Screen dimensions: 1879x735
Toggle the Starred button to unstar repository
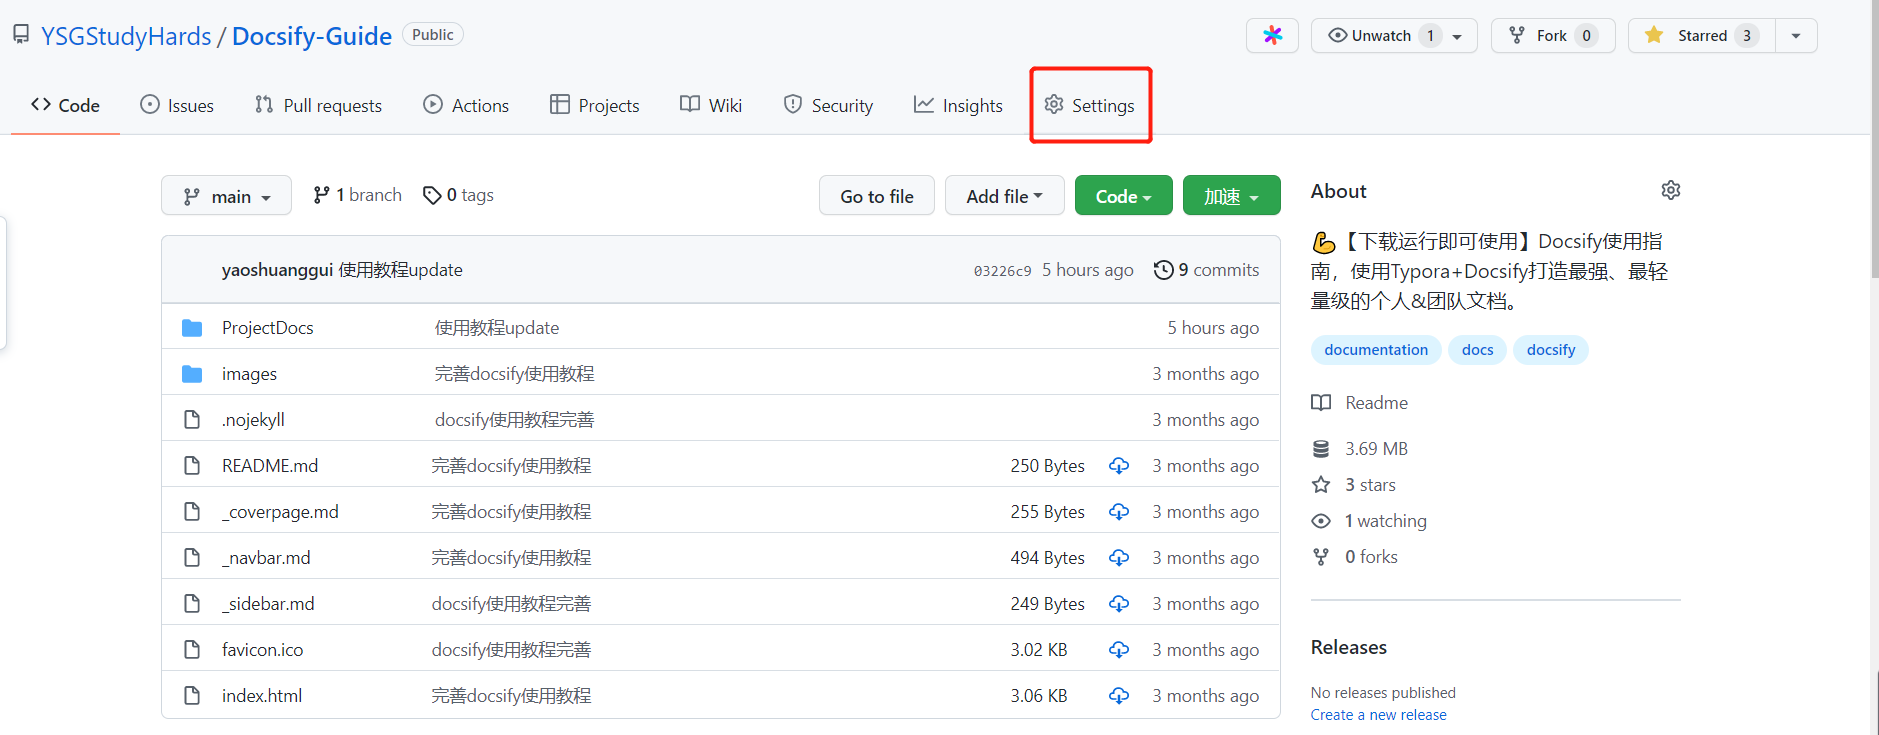(1701, 35)
